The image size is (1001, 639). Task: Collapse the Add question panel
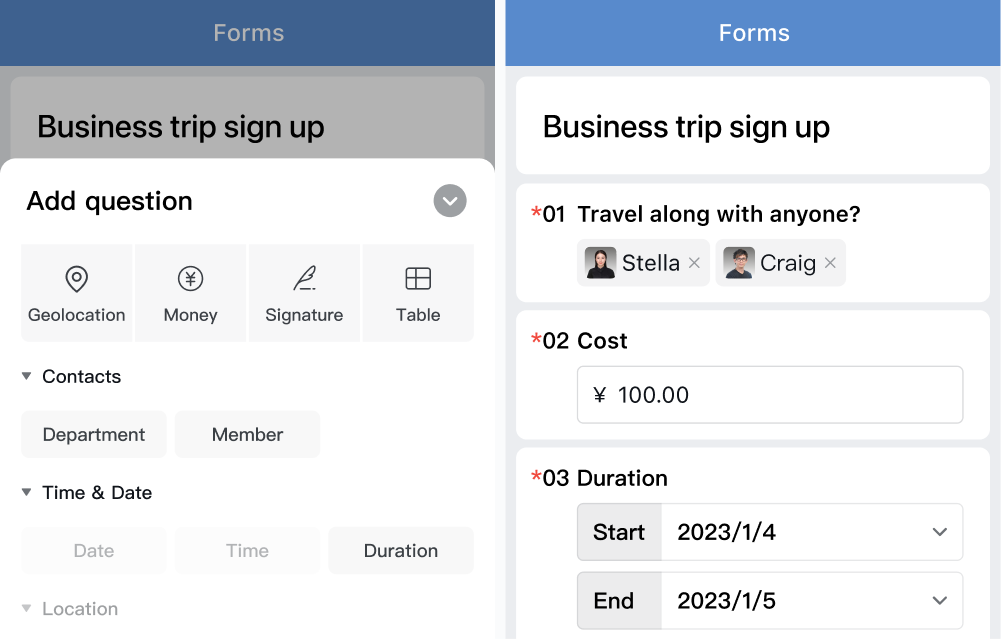[450, 201]
